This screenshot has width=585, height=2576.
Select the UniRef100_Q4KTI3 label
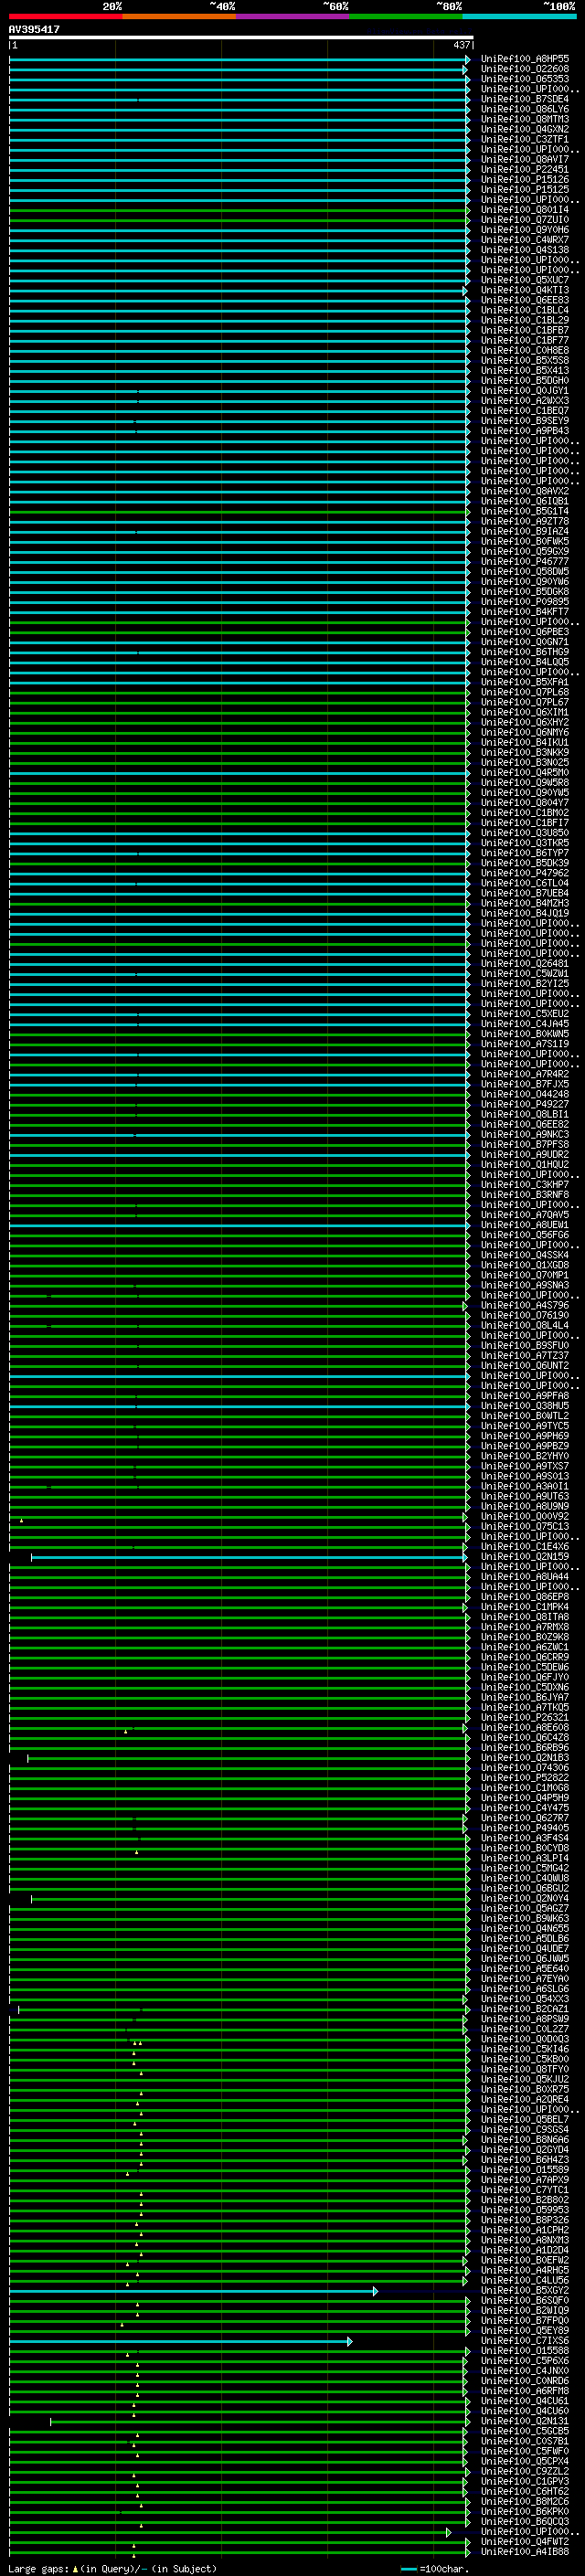click(525, 290)
